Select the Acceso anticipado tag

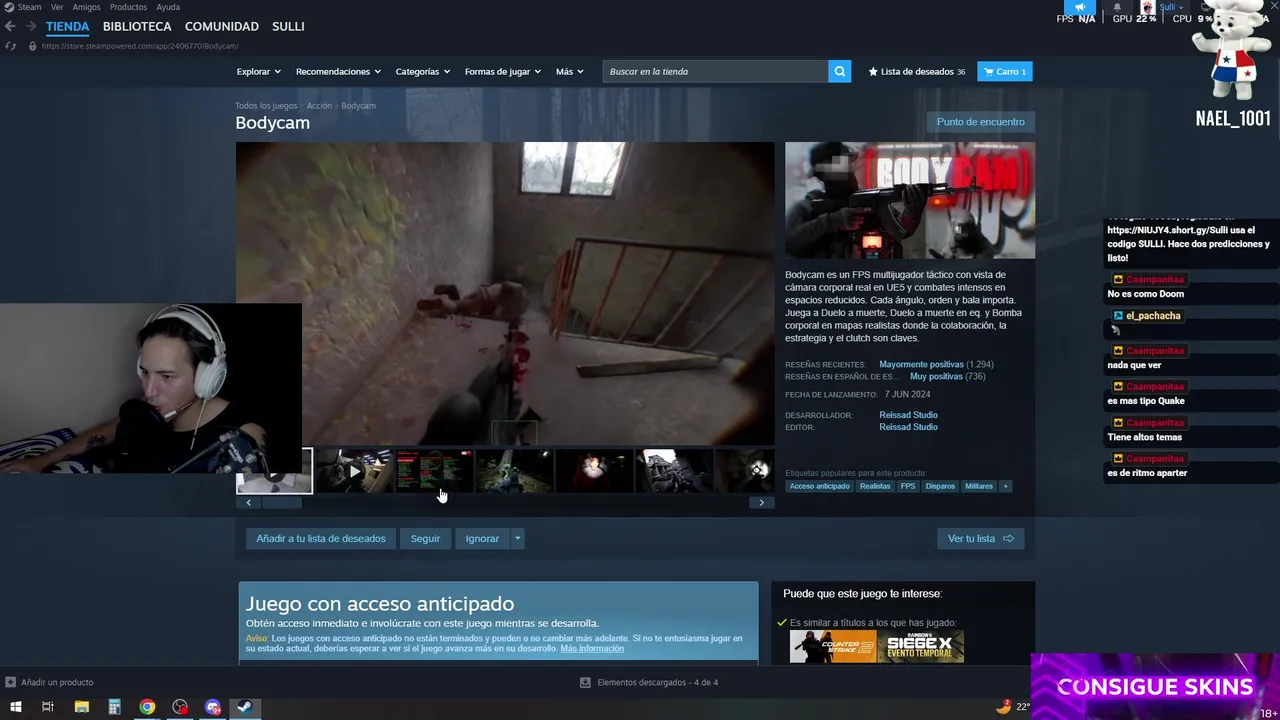click(819, 486)
